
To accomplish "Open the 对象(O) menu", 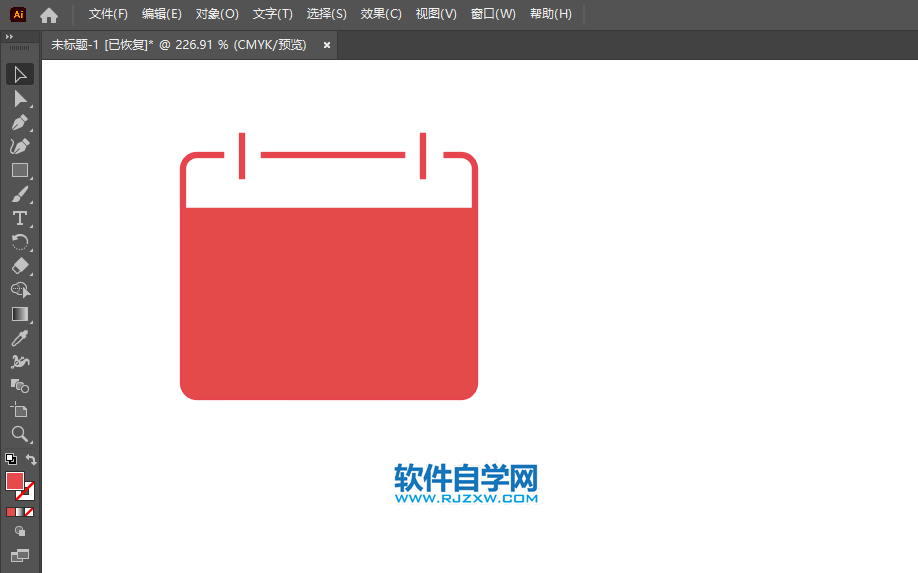I will tap(217, 14).
